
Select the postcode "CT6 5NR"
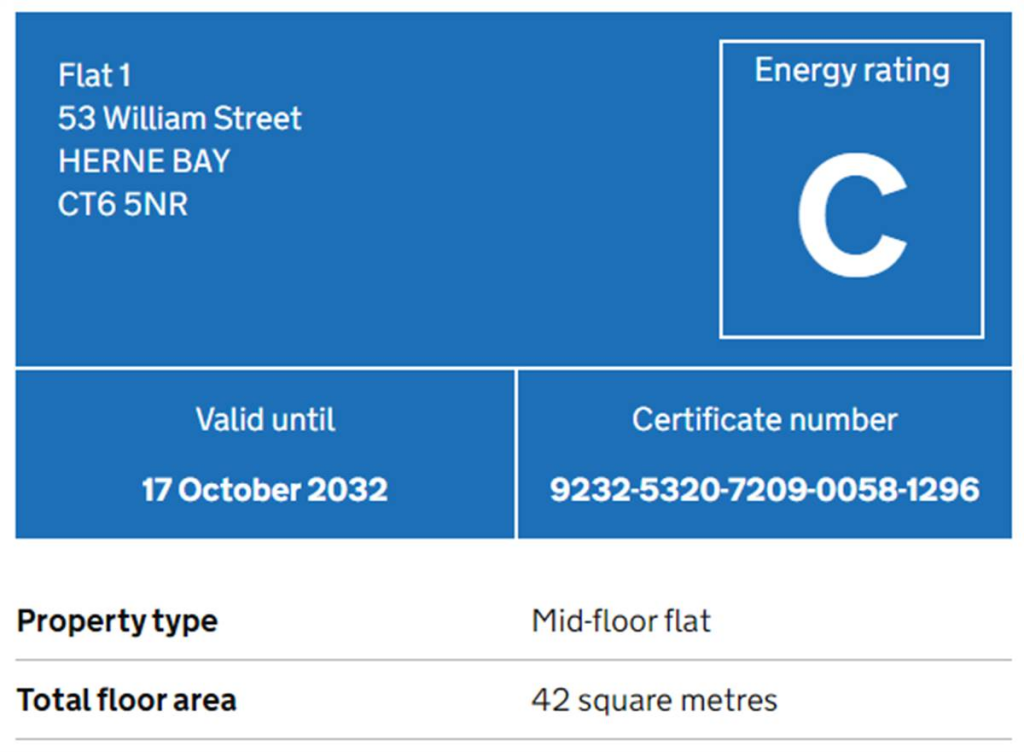point(123,204)
